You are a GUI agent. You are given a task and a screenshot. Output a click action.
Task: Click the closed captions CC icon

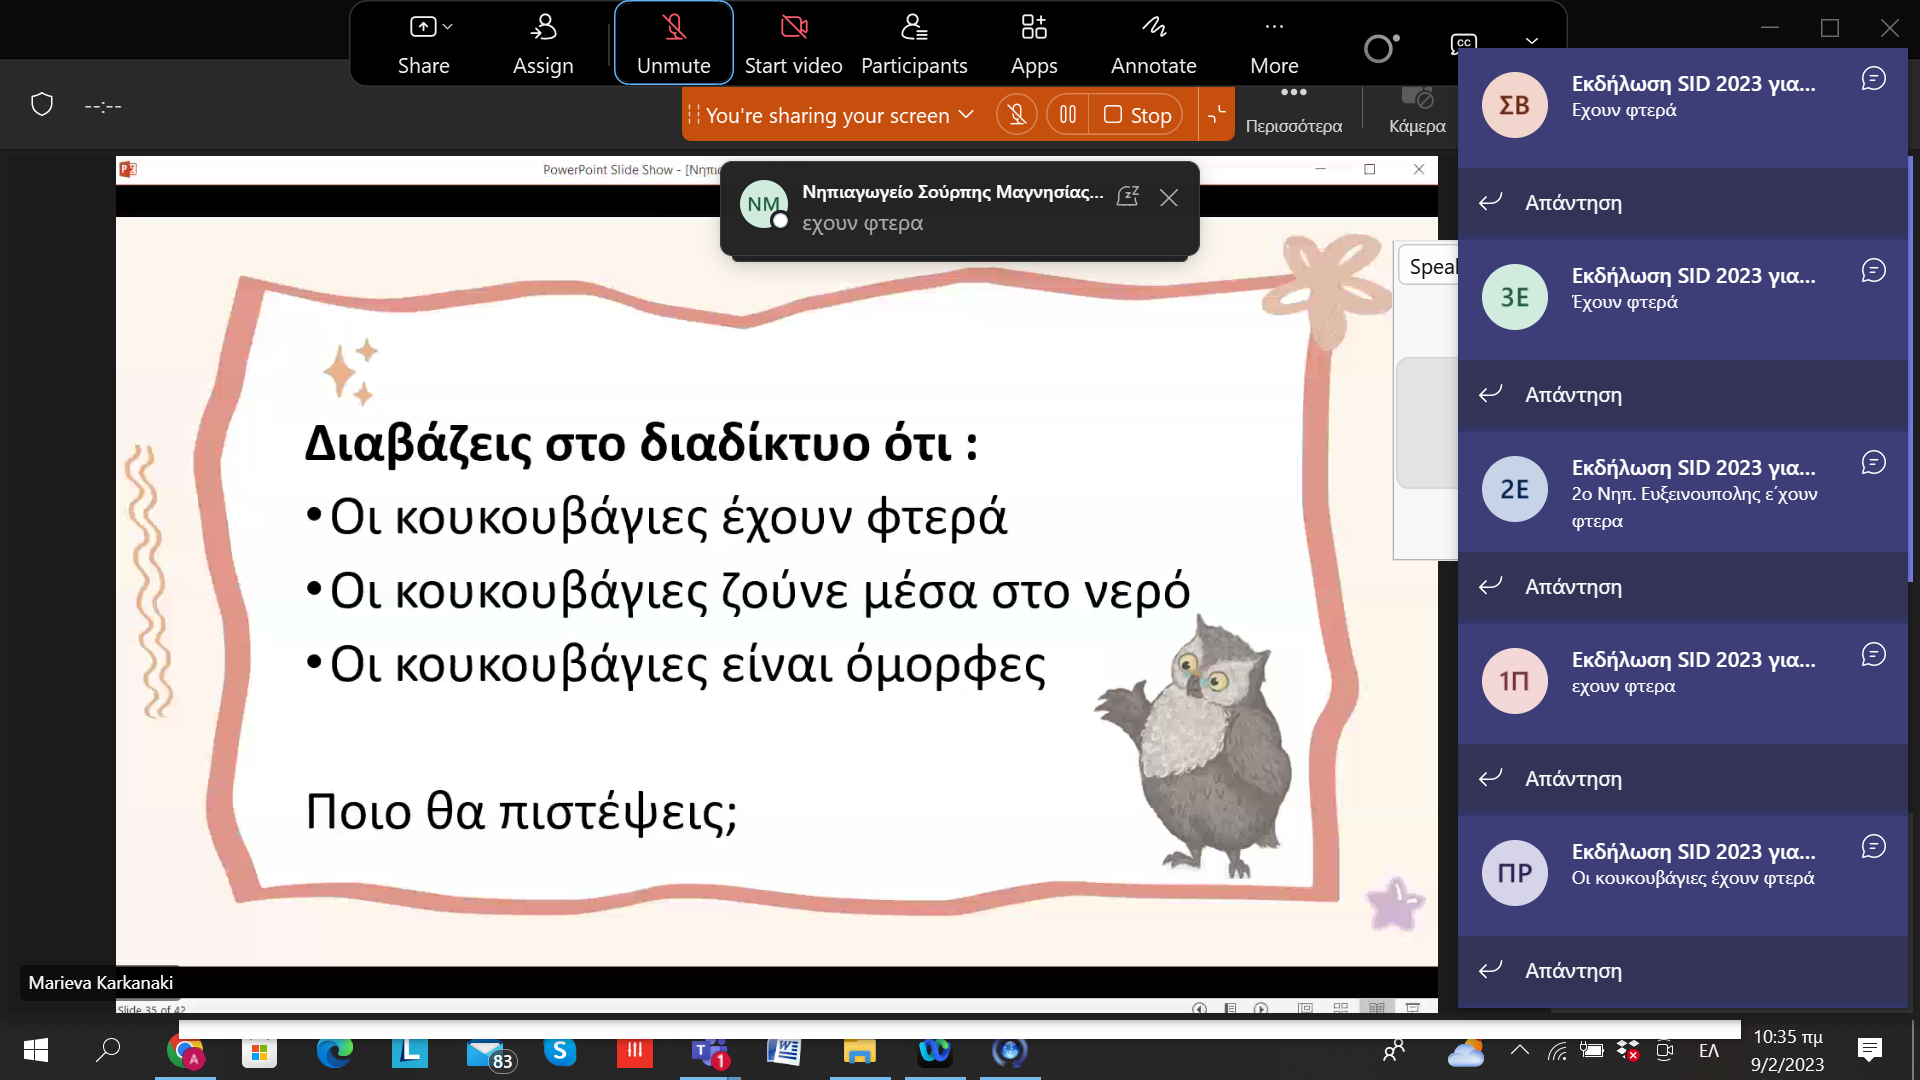tap(1463, 43)
